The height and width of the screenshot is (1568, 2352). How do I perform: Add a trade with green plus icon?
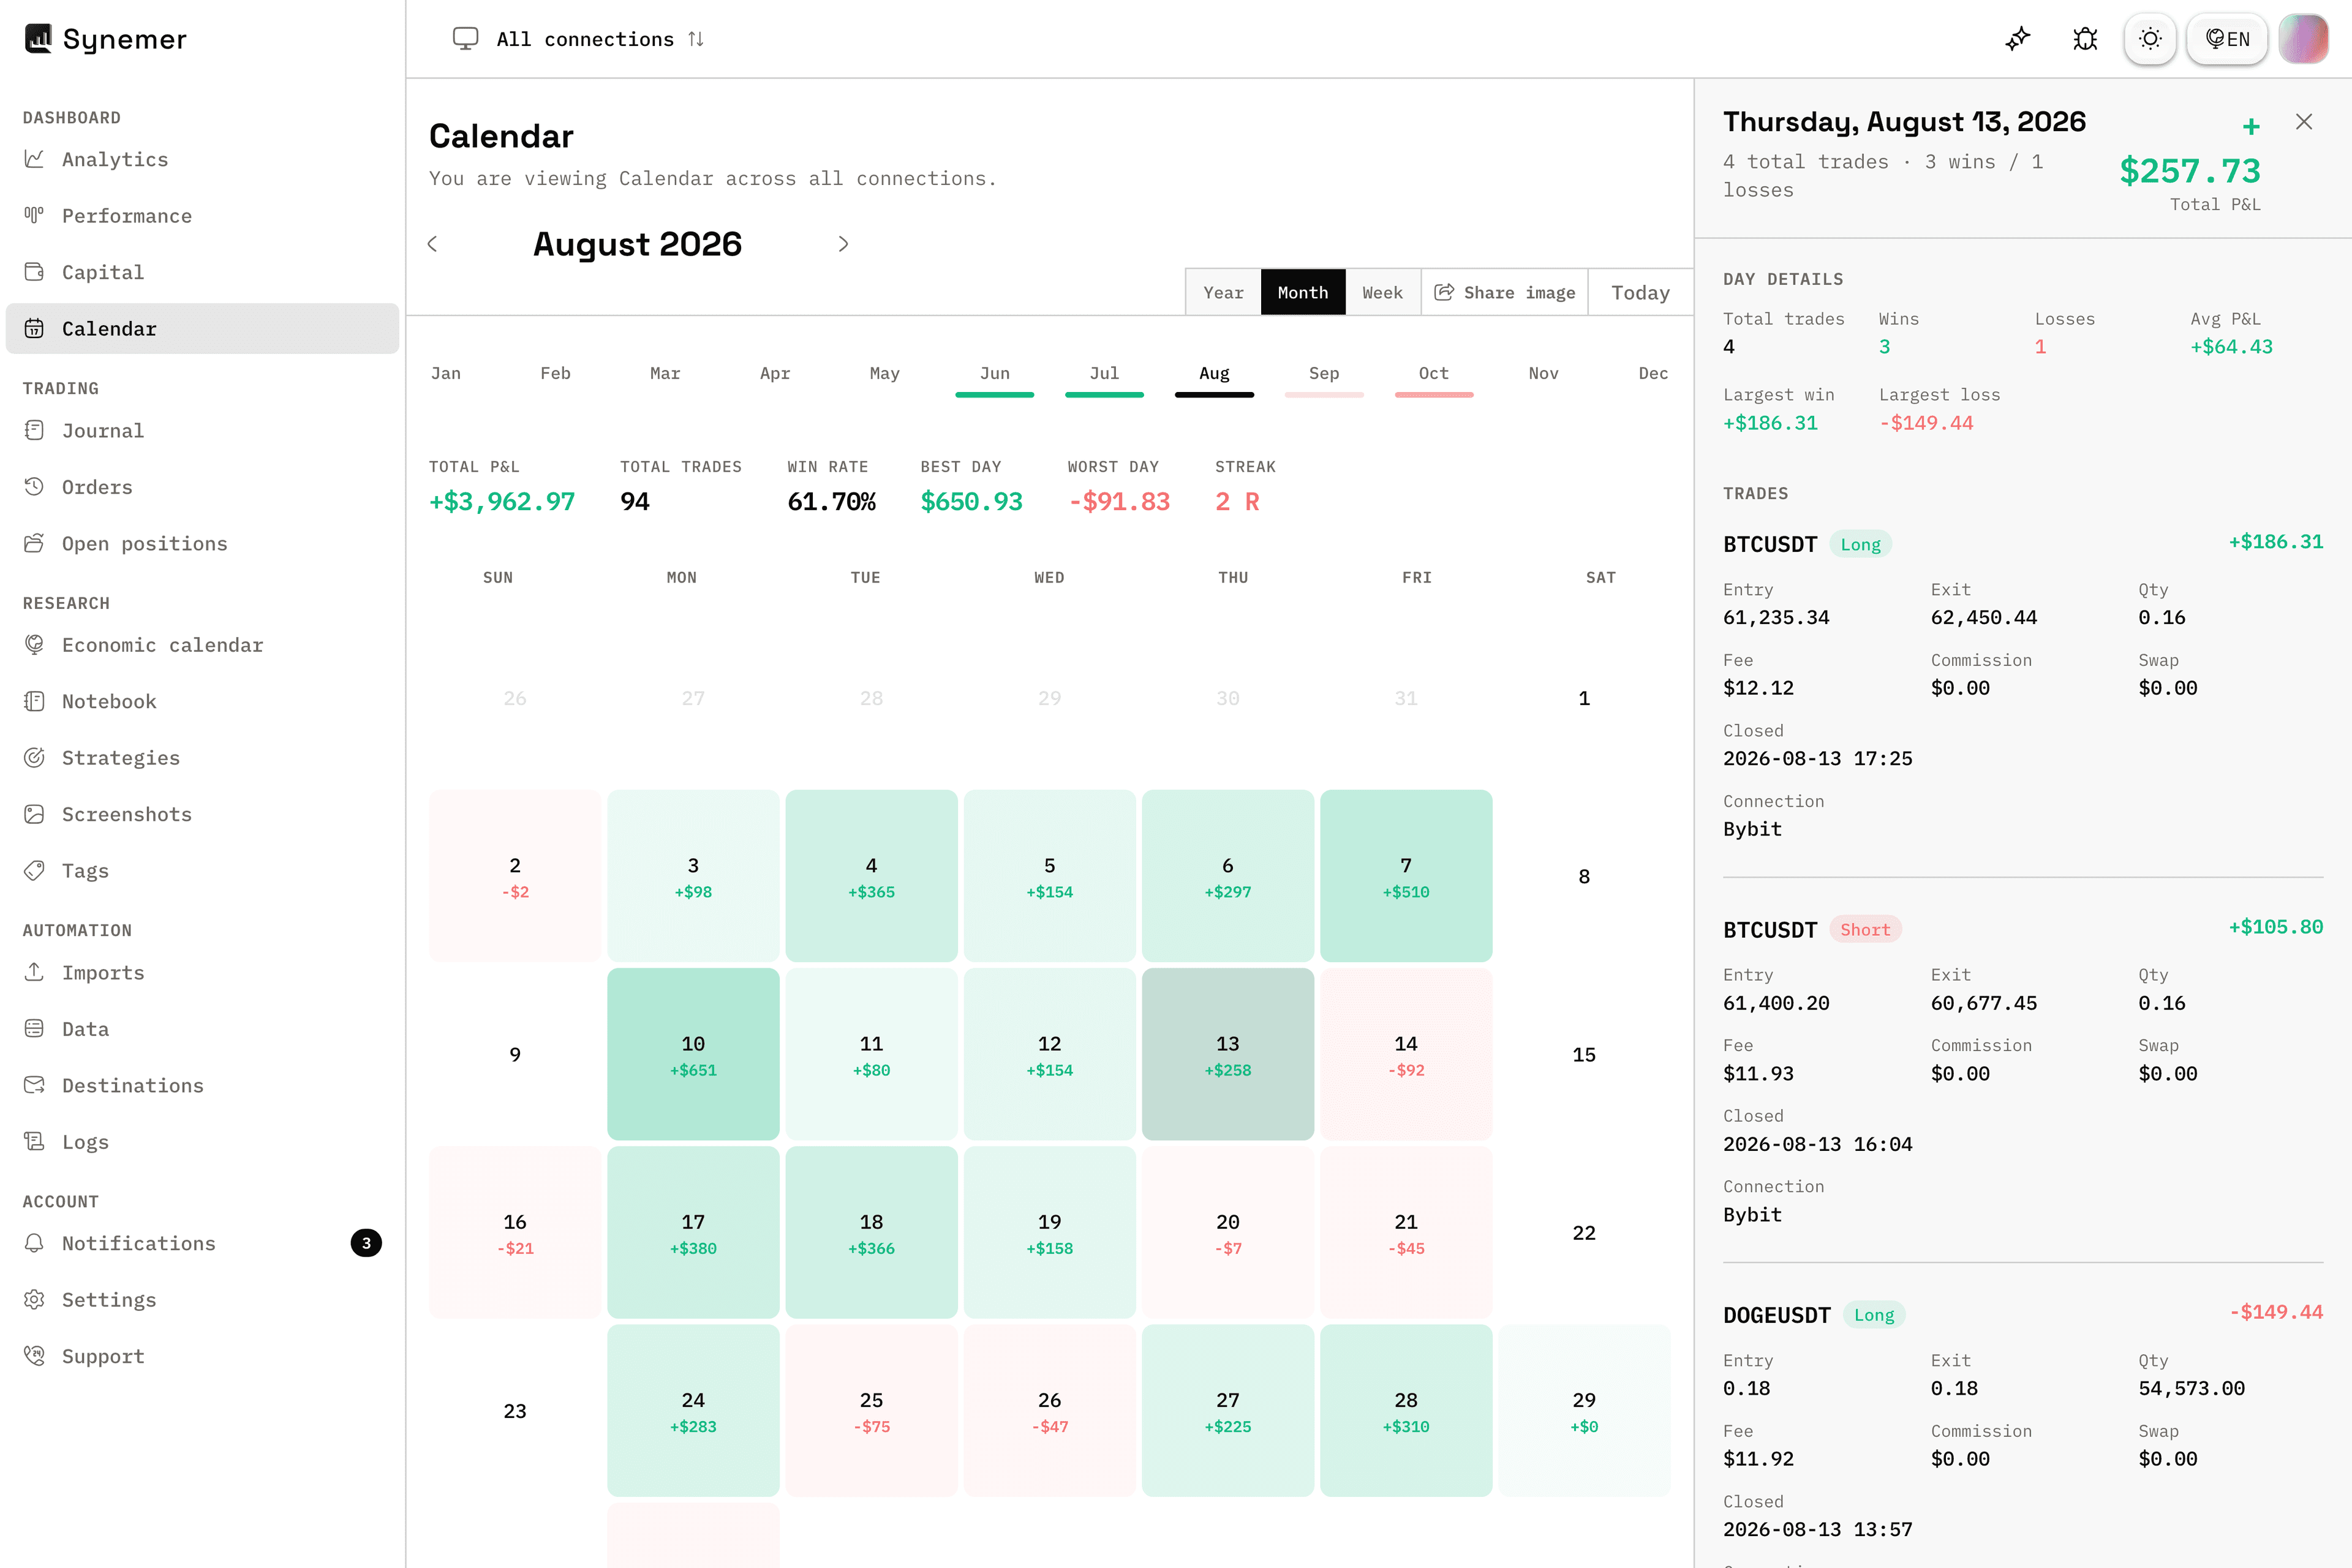pos(2251,126)
